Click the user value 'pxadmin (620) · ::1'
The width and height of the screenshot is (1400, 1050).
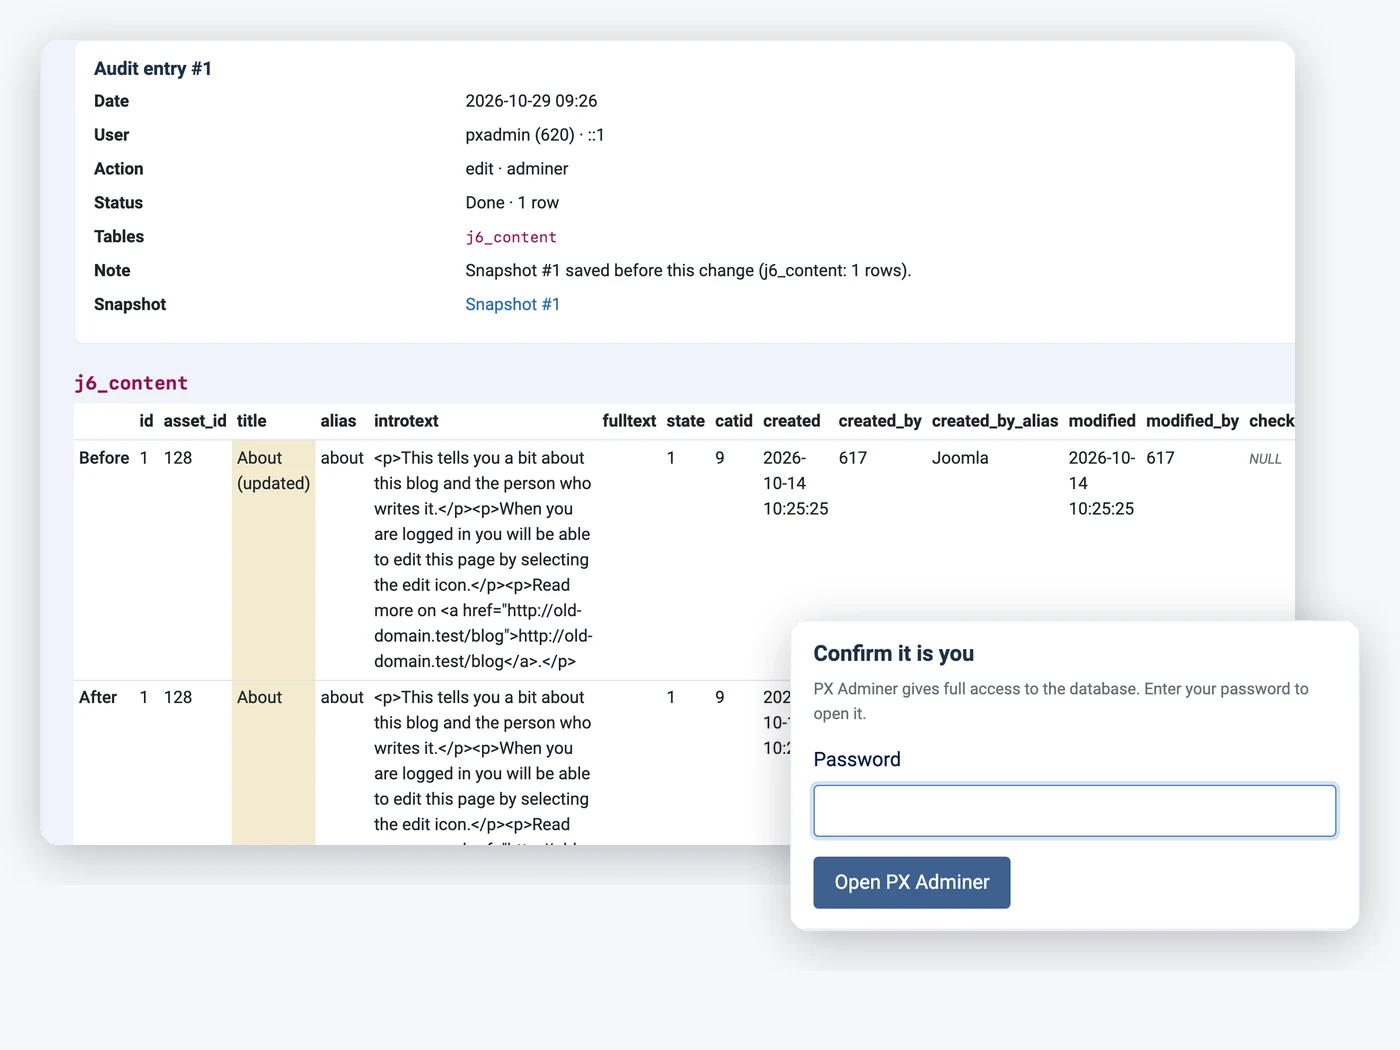535,135
